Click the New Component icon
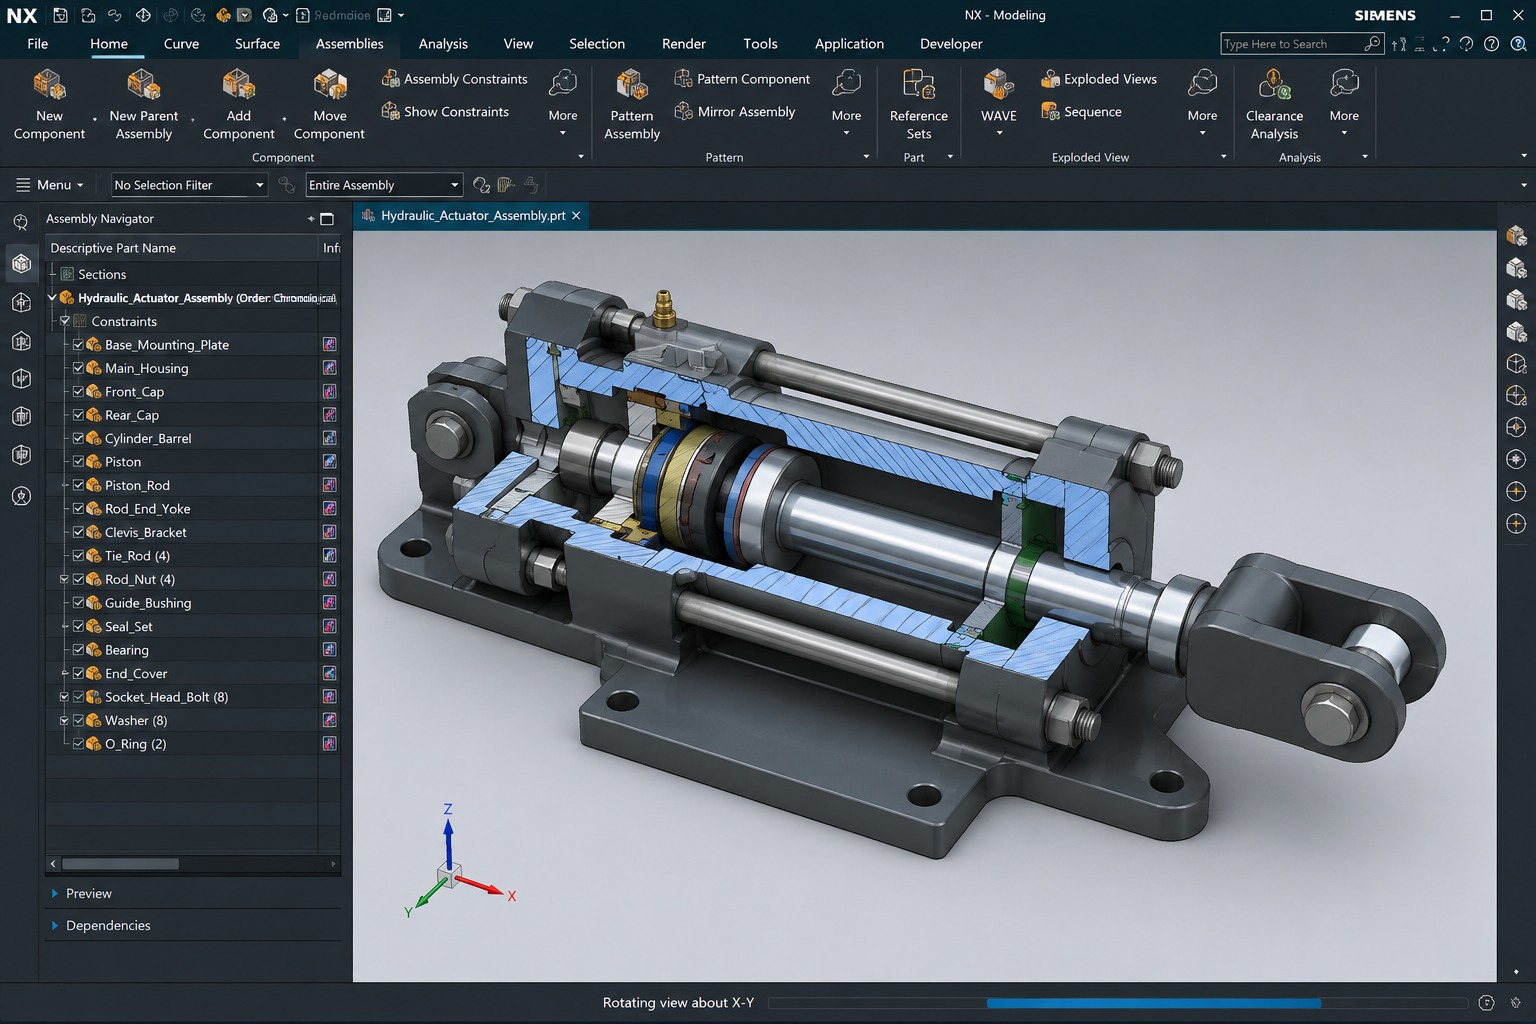 pos(49,86)
